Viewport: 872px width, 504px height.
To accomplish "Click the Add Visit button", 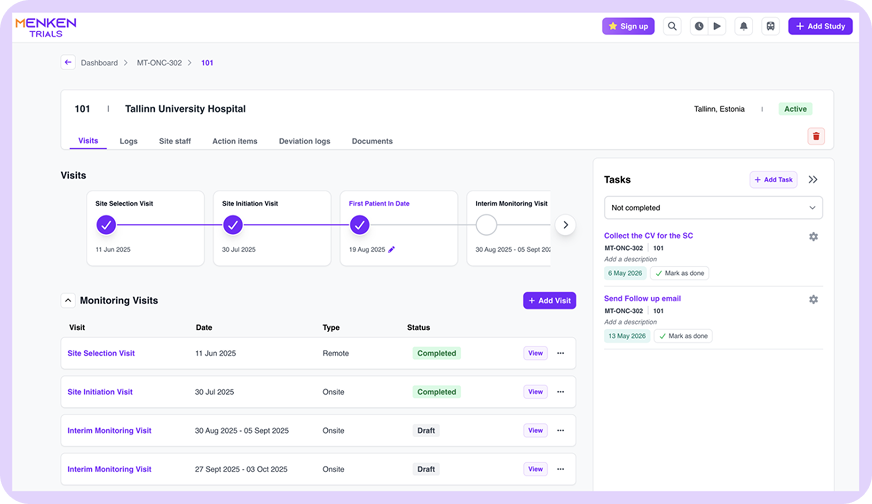I will [x=549, y=300].
